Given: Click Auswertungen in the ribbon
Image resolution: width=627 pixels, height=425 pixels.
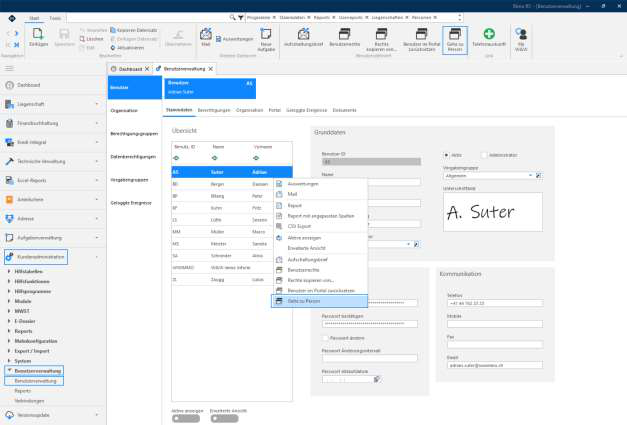Looking at the screenshot, I should click(235, 39).
